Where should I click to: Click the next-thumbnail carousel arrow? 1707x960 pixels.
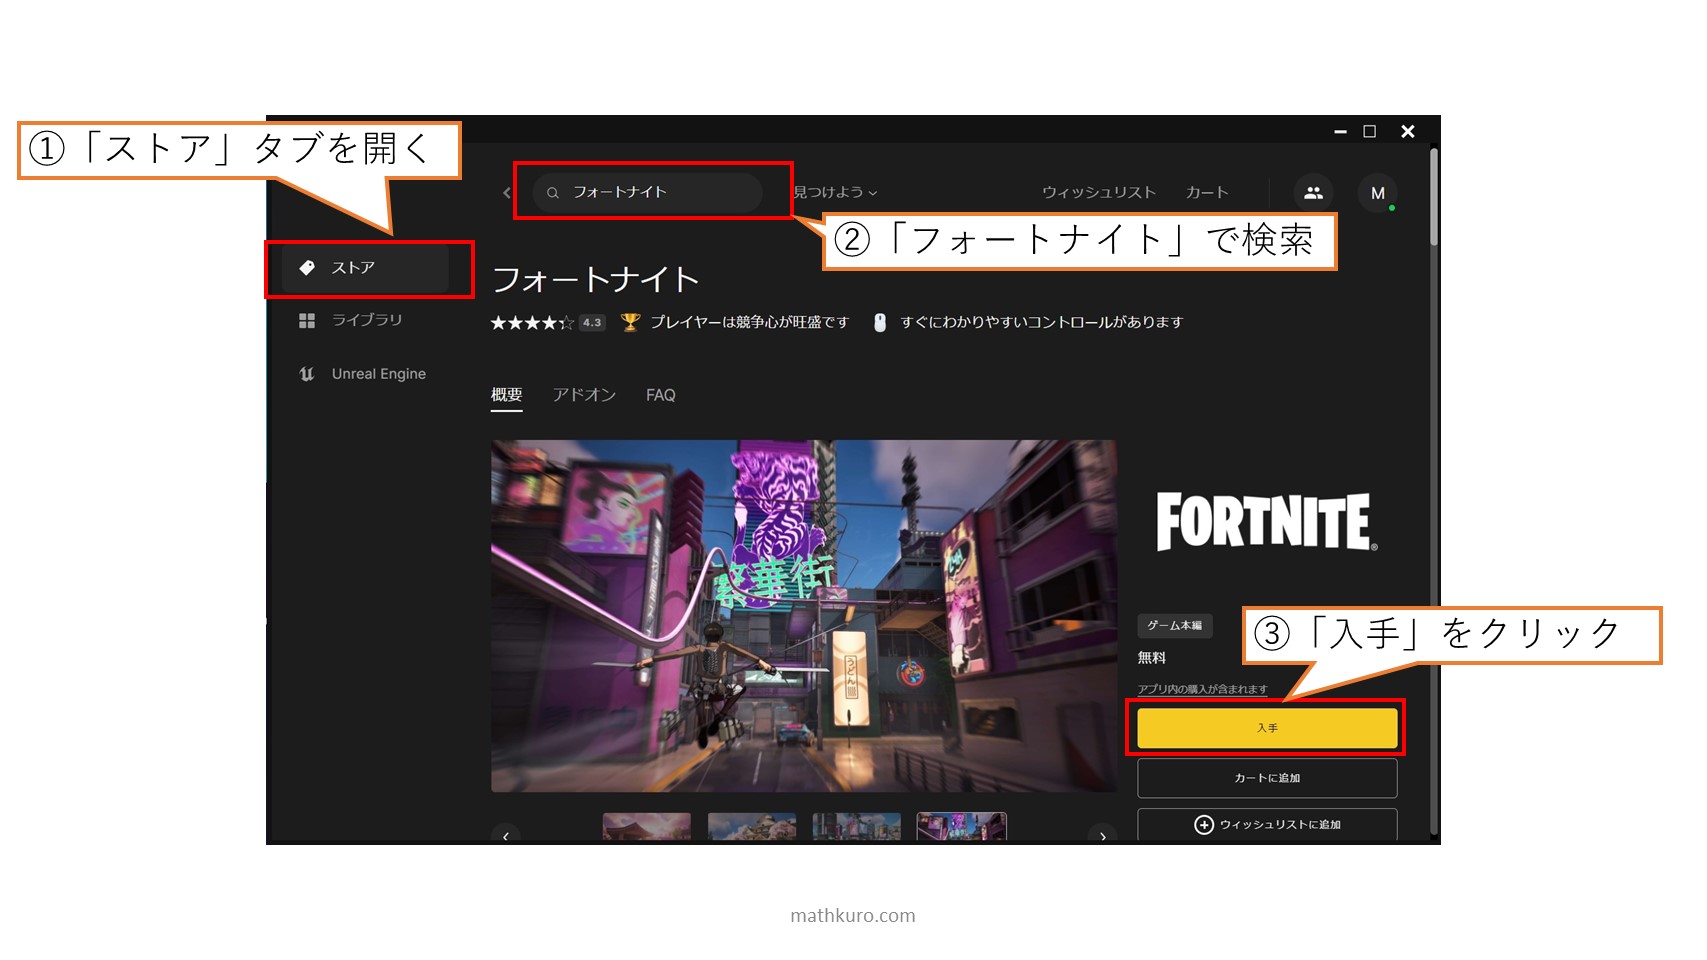(1102, 835)
